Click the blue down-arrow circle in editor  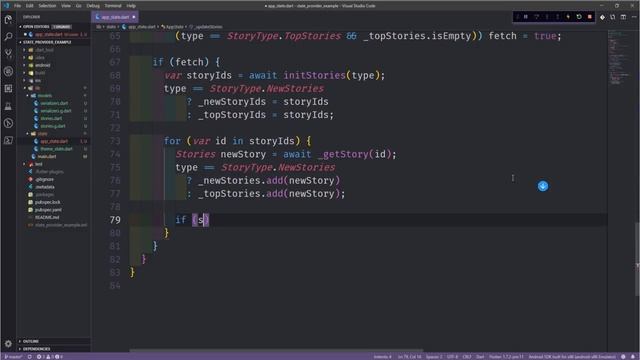[x=543, y=186]
